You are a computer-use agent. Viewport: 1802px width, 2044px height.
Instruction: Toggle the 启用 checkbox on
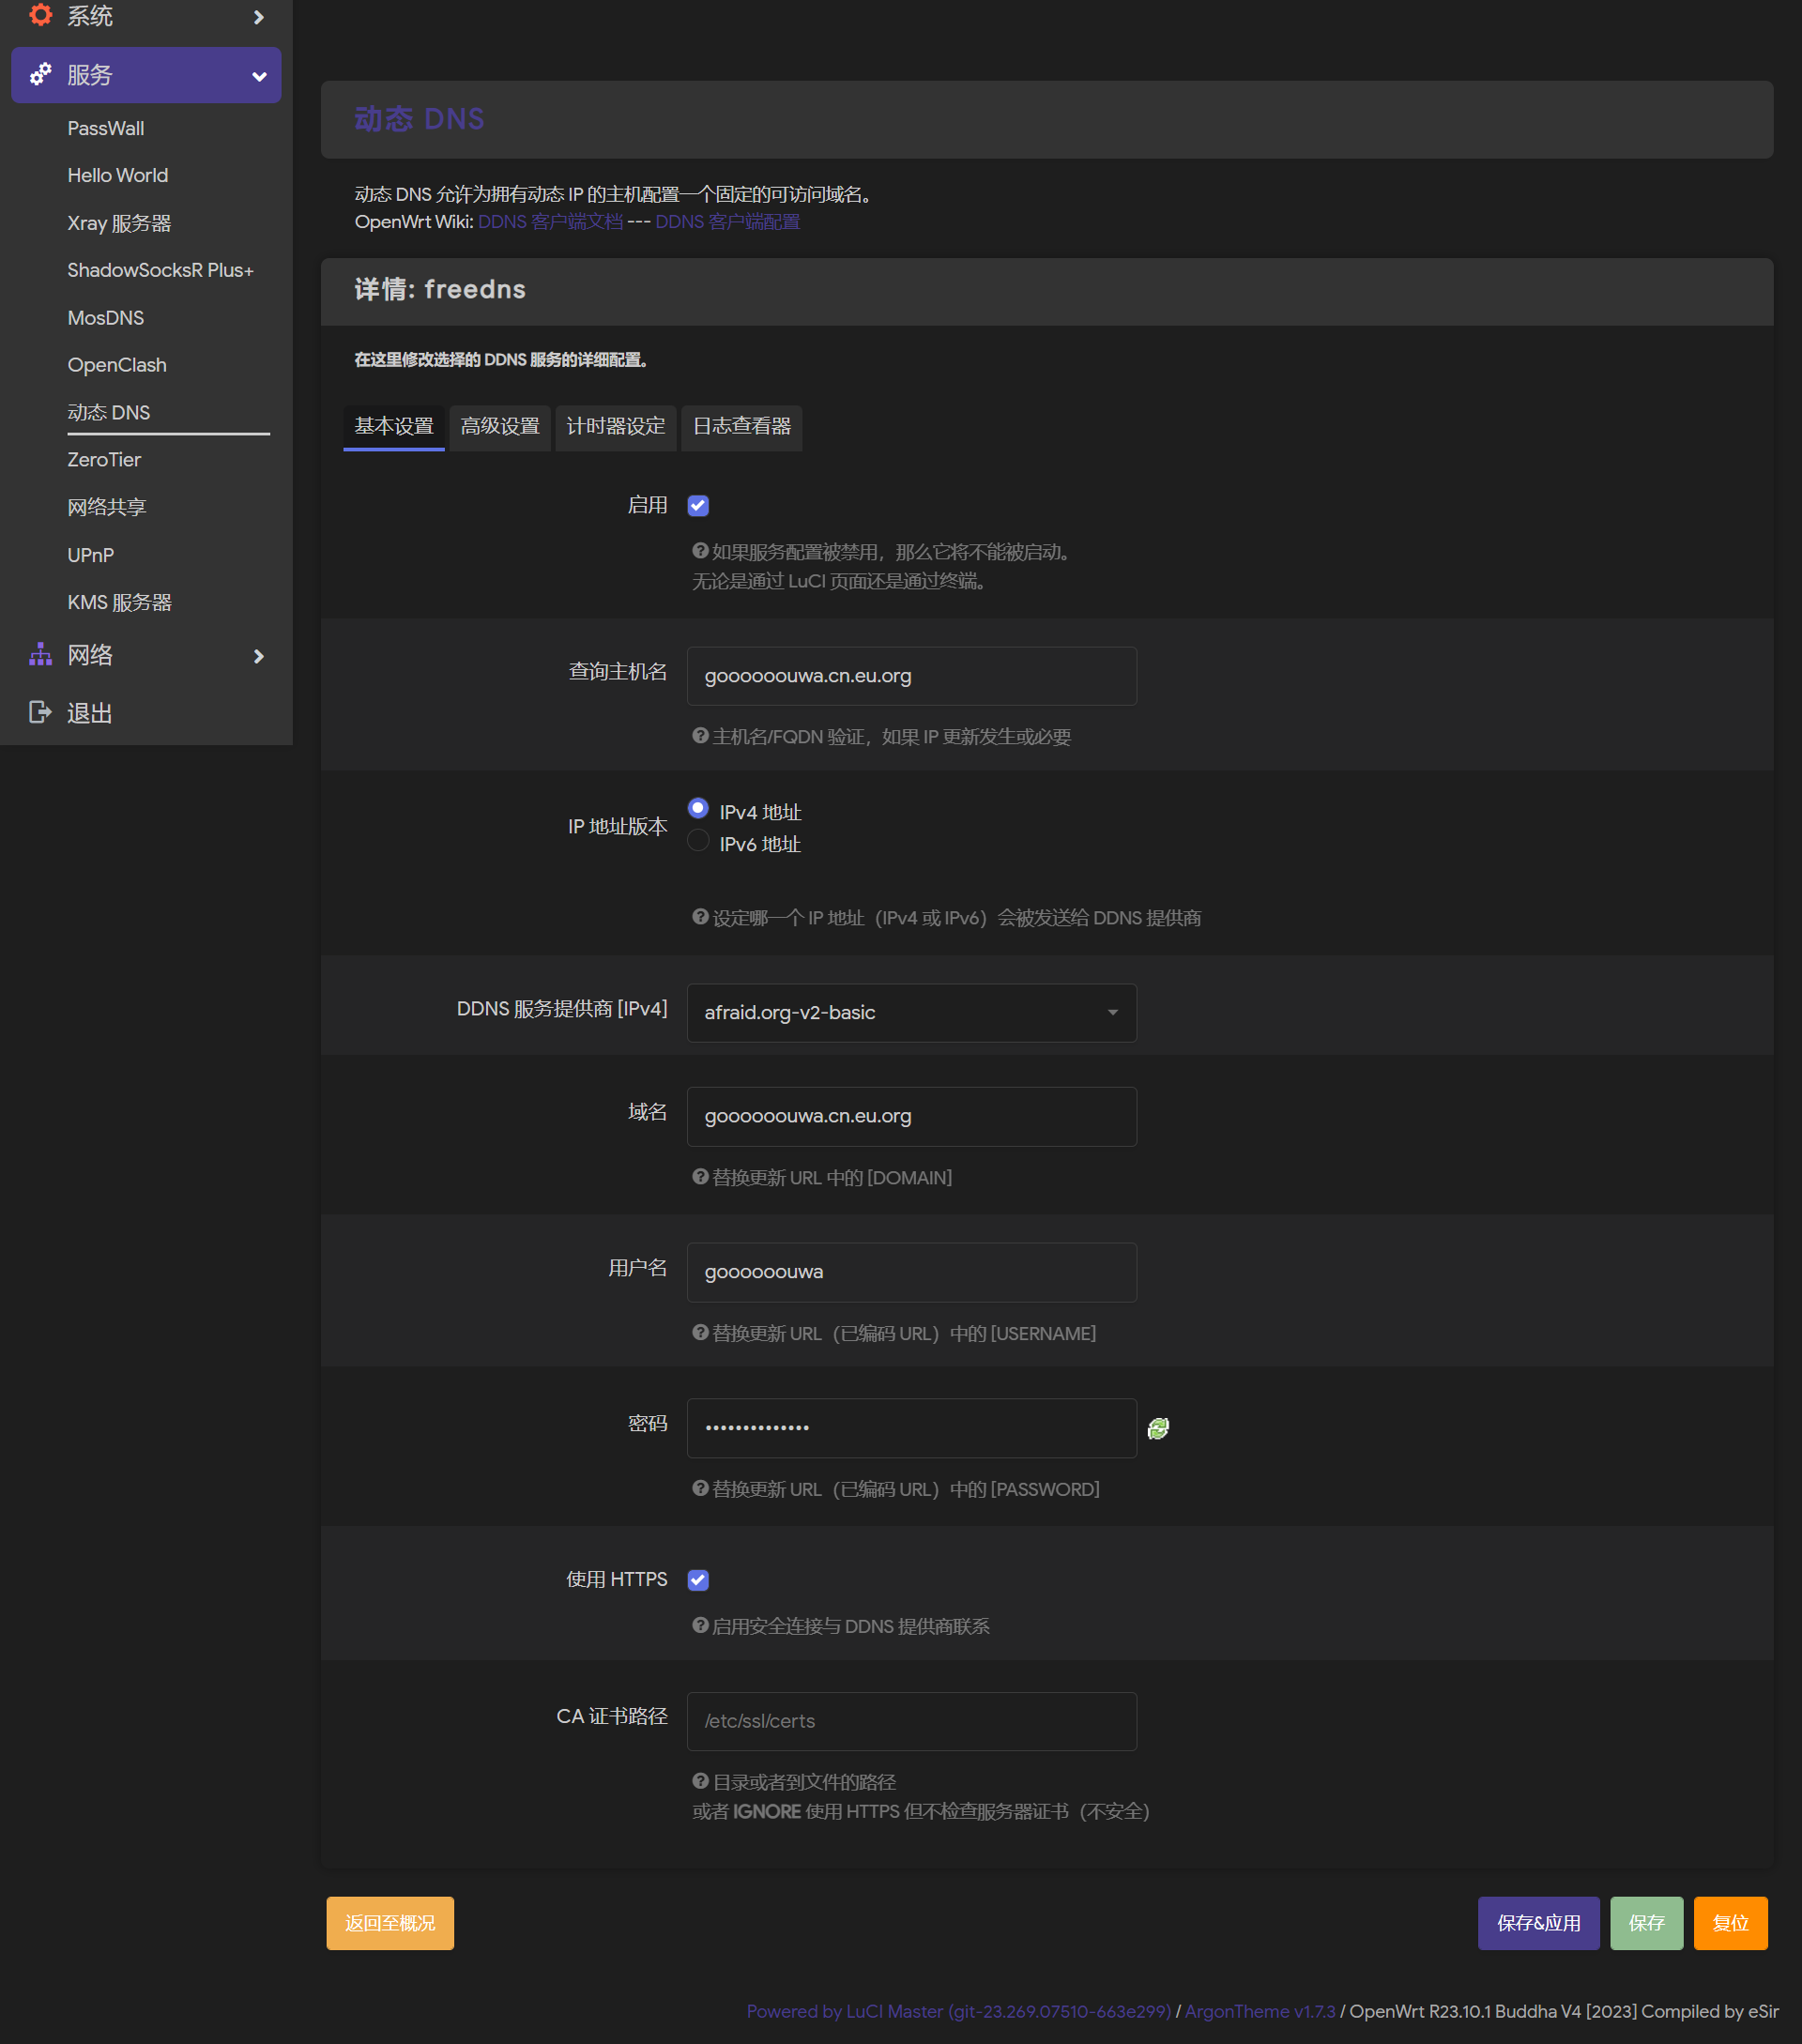point(697,506)
